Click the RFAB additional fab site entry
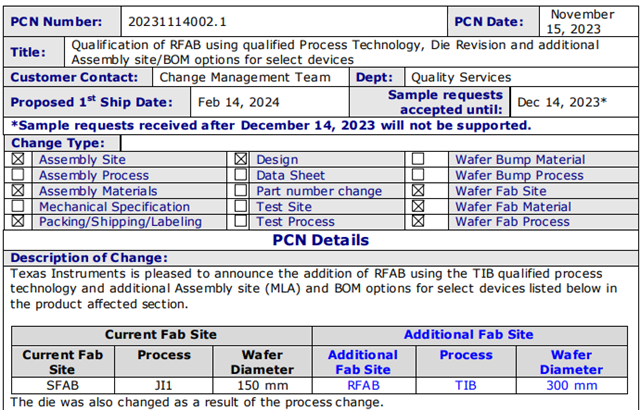Viewport: 640px width, 410px height. (x=364, y=385)
